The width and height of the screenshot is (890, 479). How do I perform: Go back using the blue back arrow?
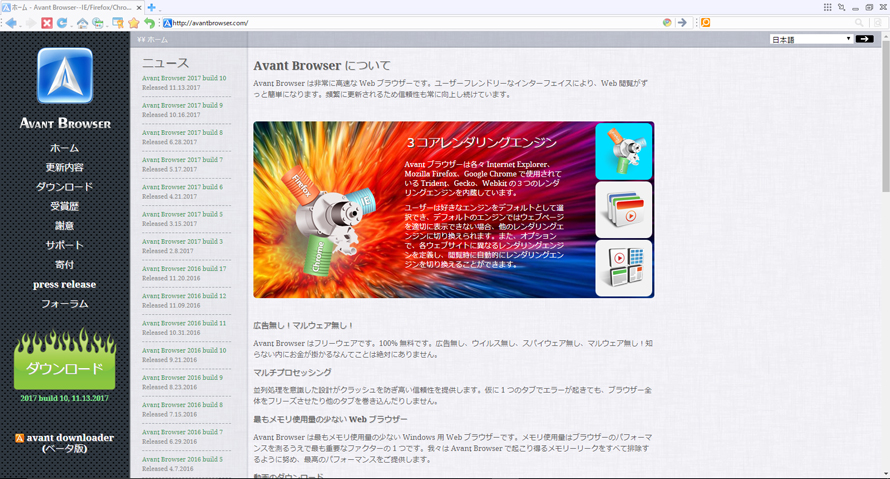click(11, 23)
